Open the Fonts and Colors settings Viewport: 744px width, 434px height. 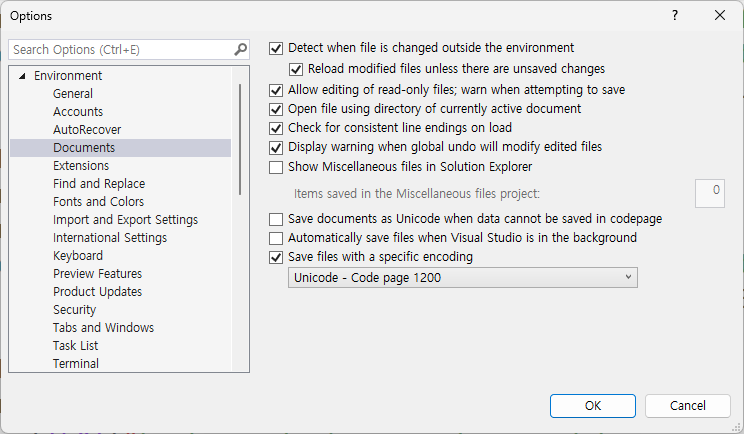coord(98,202)
